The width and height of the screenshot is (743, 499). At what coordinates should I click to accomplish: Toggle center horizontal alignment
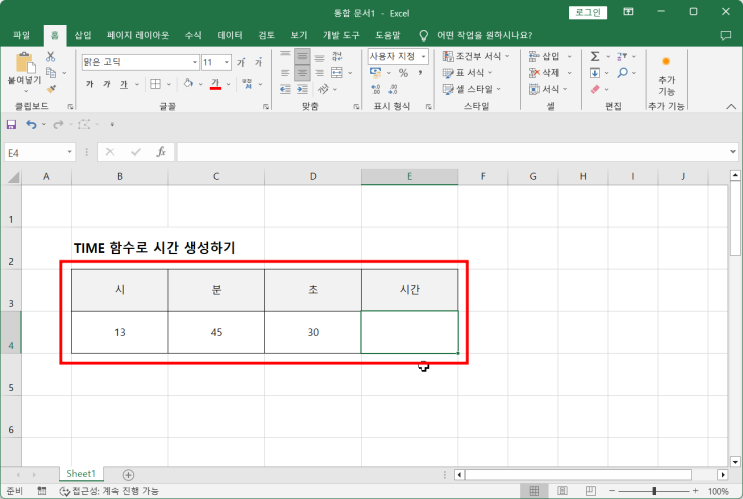click(302, 73)
